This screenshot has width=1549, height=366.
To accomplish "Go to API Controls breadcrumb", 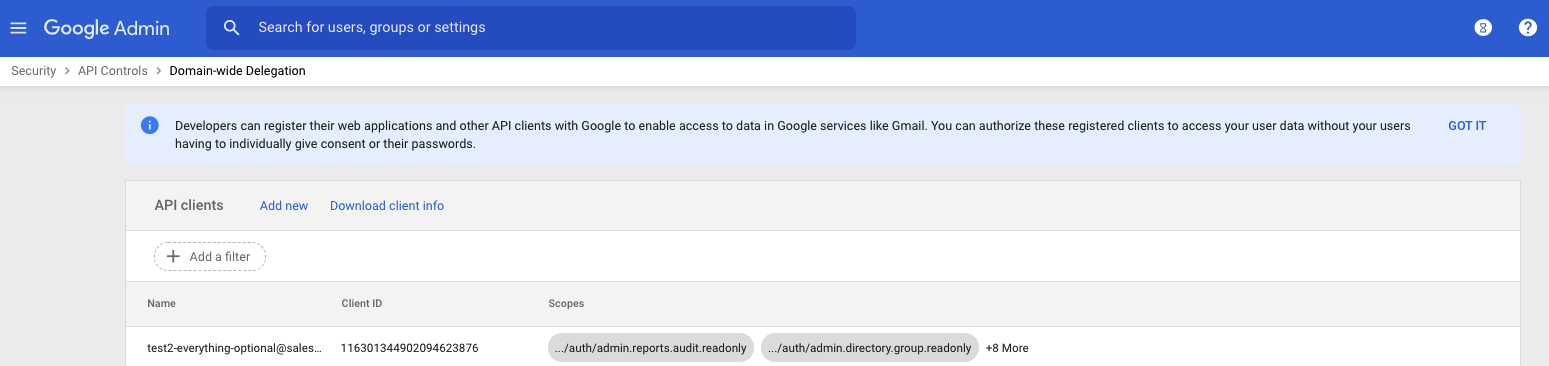I will (x=113, y=71).
